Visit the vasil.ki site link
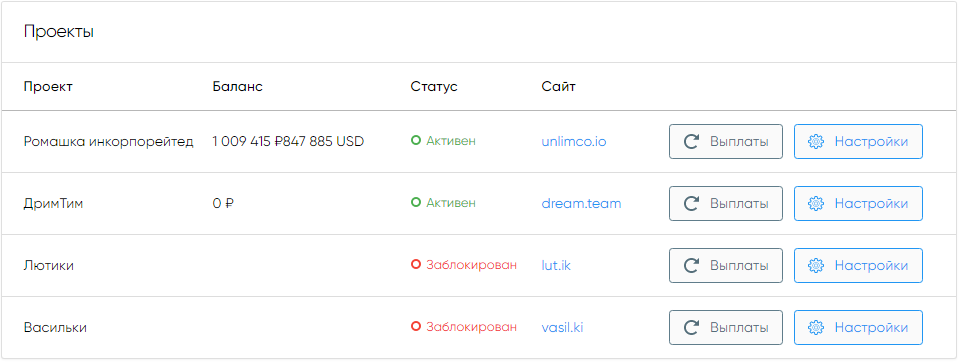 point(562,328)
